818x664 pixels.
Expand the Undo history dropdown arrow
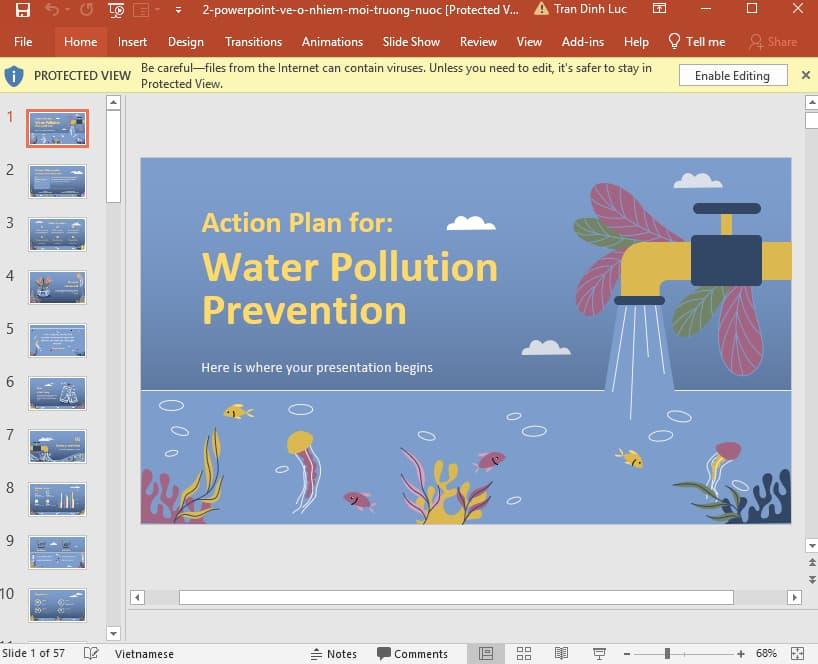66,10
